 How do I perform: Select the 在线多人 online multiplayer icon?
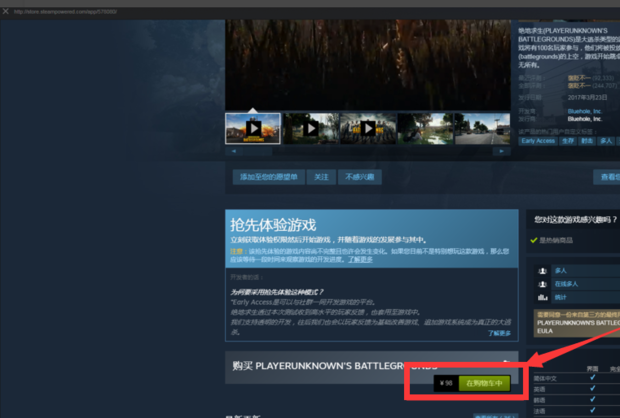(x=542, y=284)
